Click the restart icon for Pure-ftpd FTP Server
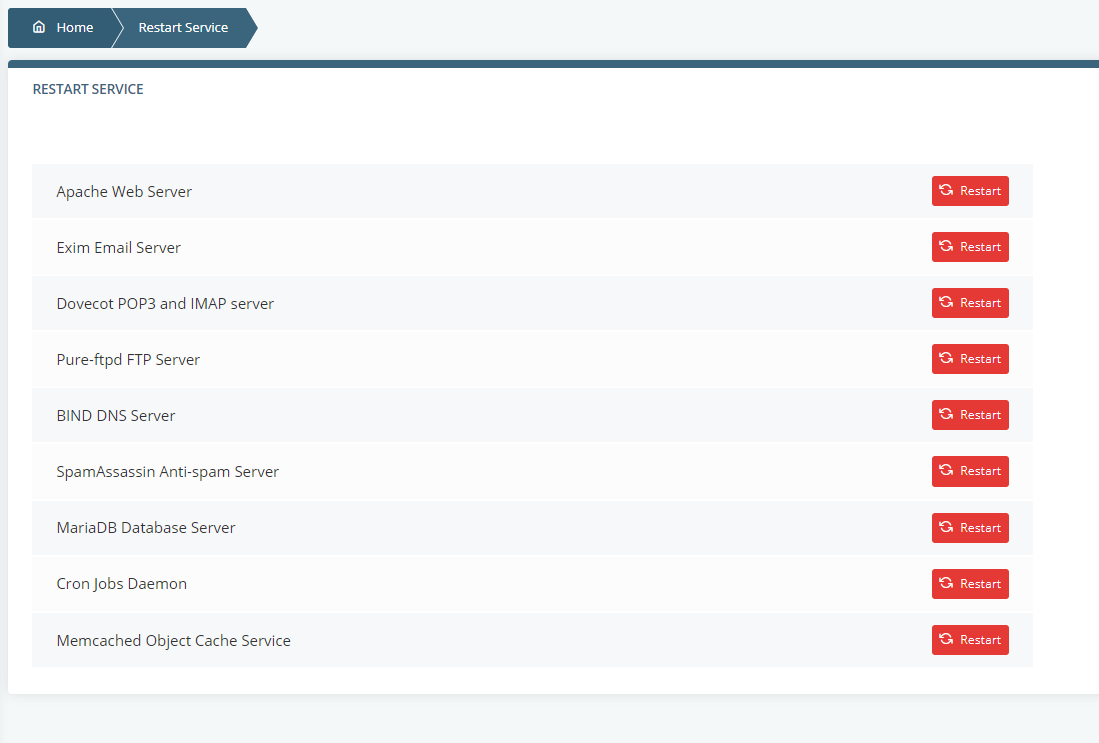1099x743 pixels. click(944, 359)
